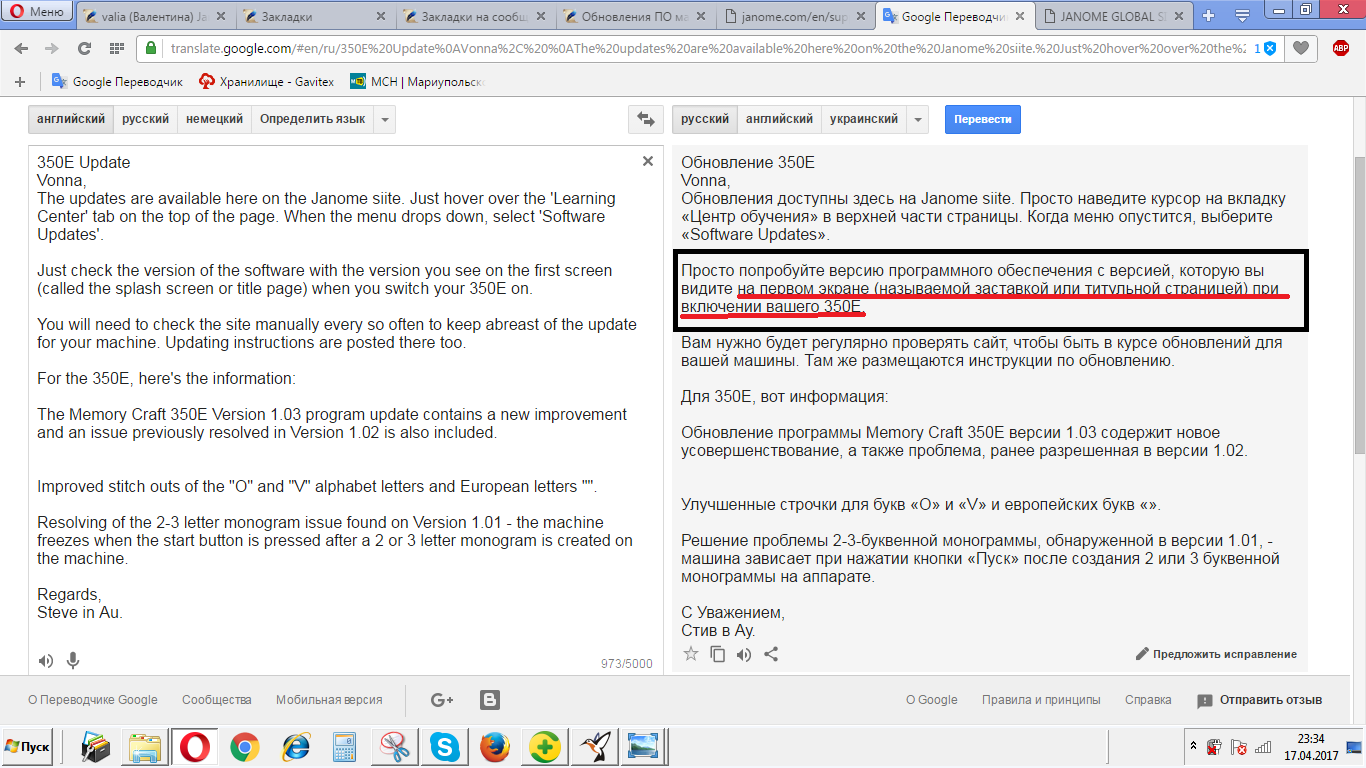Open the Правила и принципы link
Image resolution: width=1366 pixels, height=768 pixels.
point(1041,700)
